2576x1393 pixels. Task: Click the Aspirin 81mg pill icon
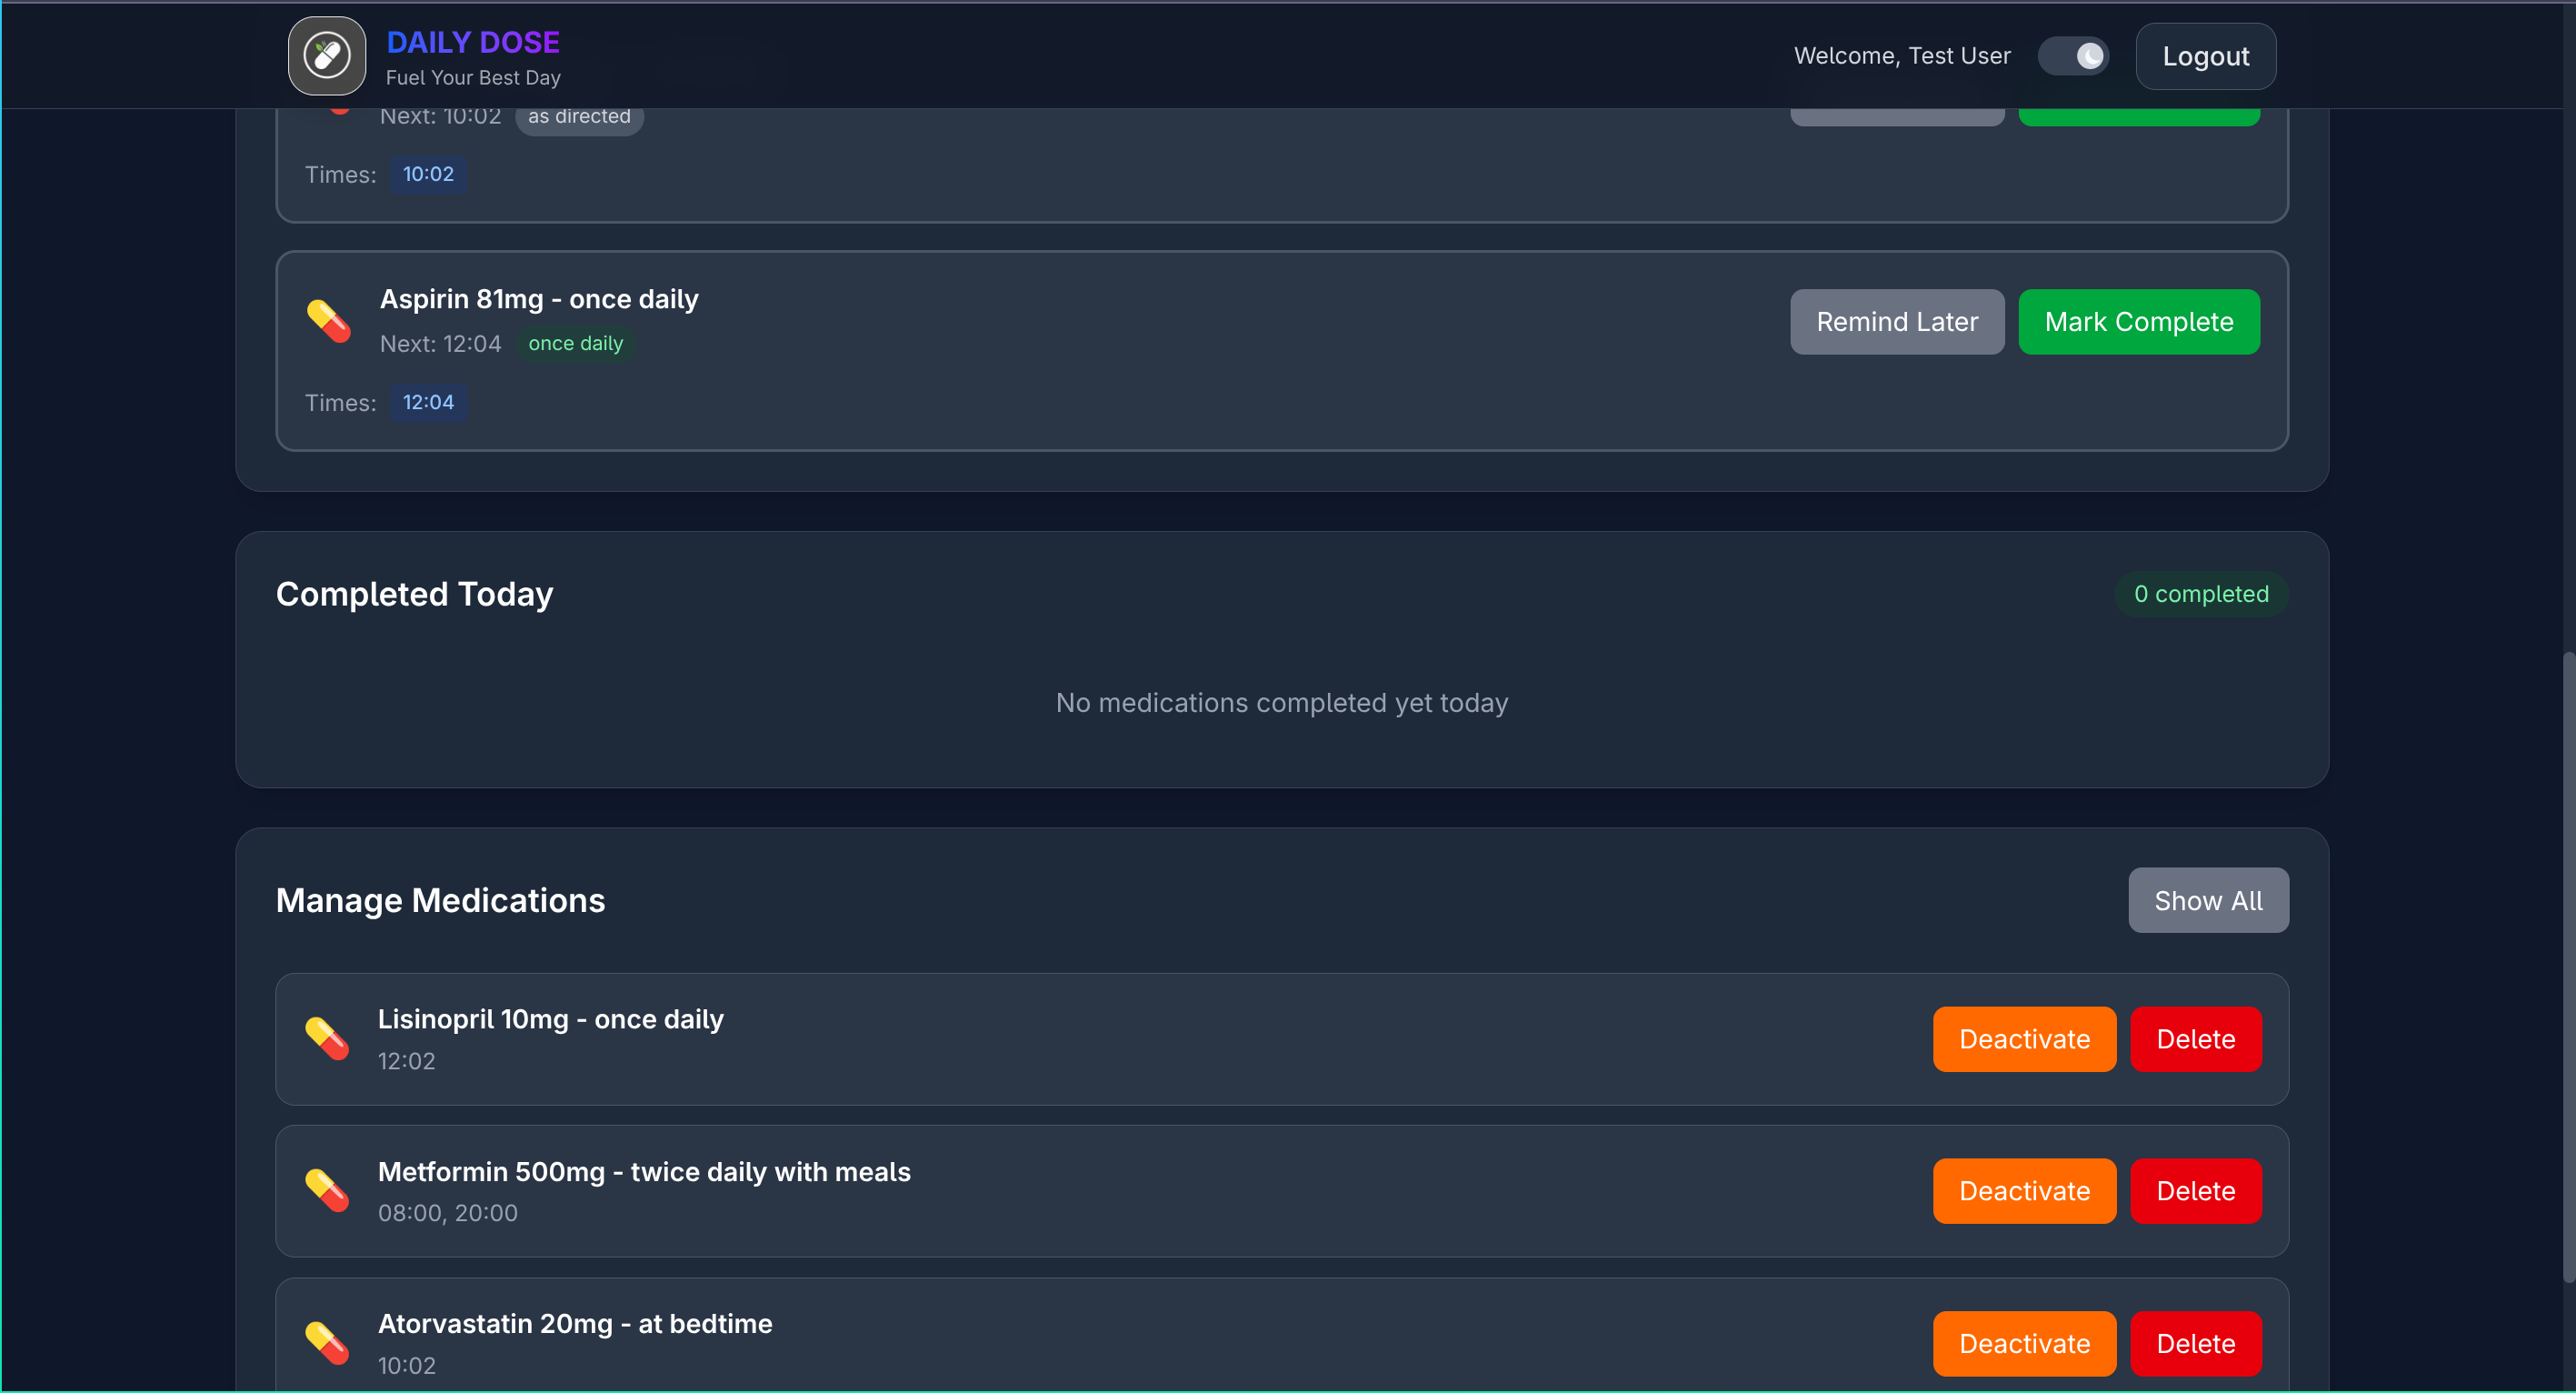click(x=328, y=321)
